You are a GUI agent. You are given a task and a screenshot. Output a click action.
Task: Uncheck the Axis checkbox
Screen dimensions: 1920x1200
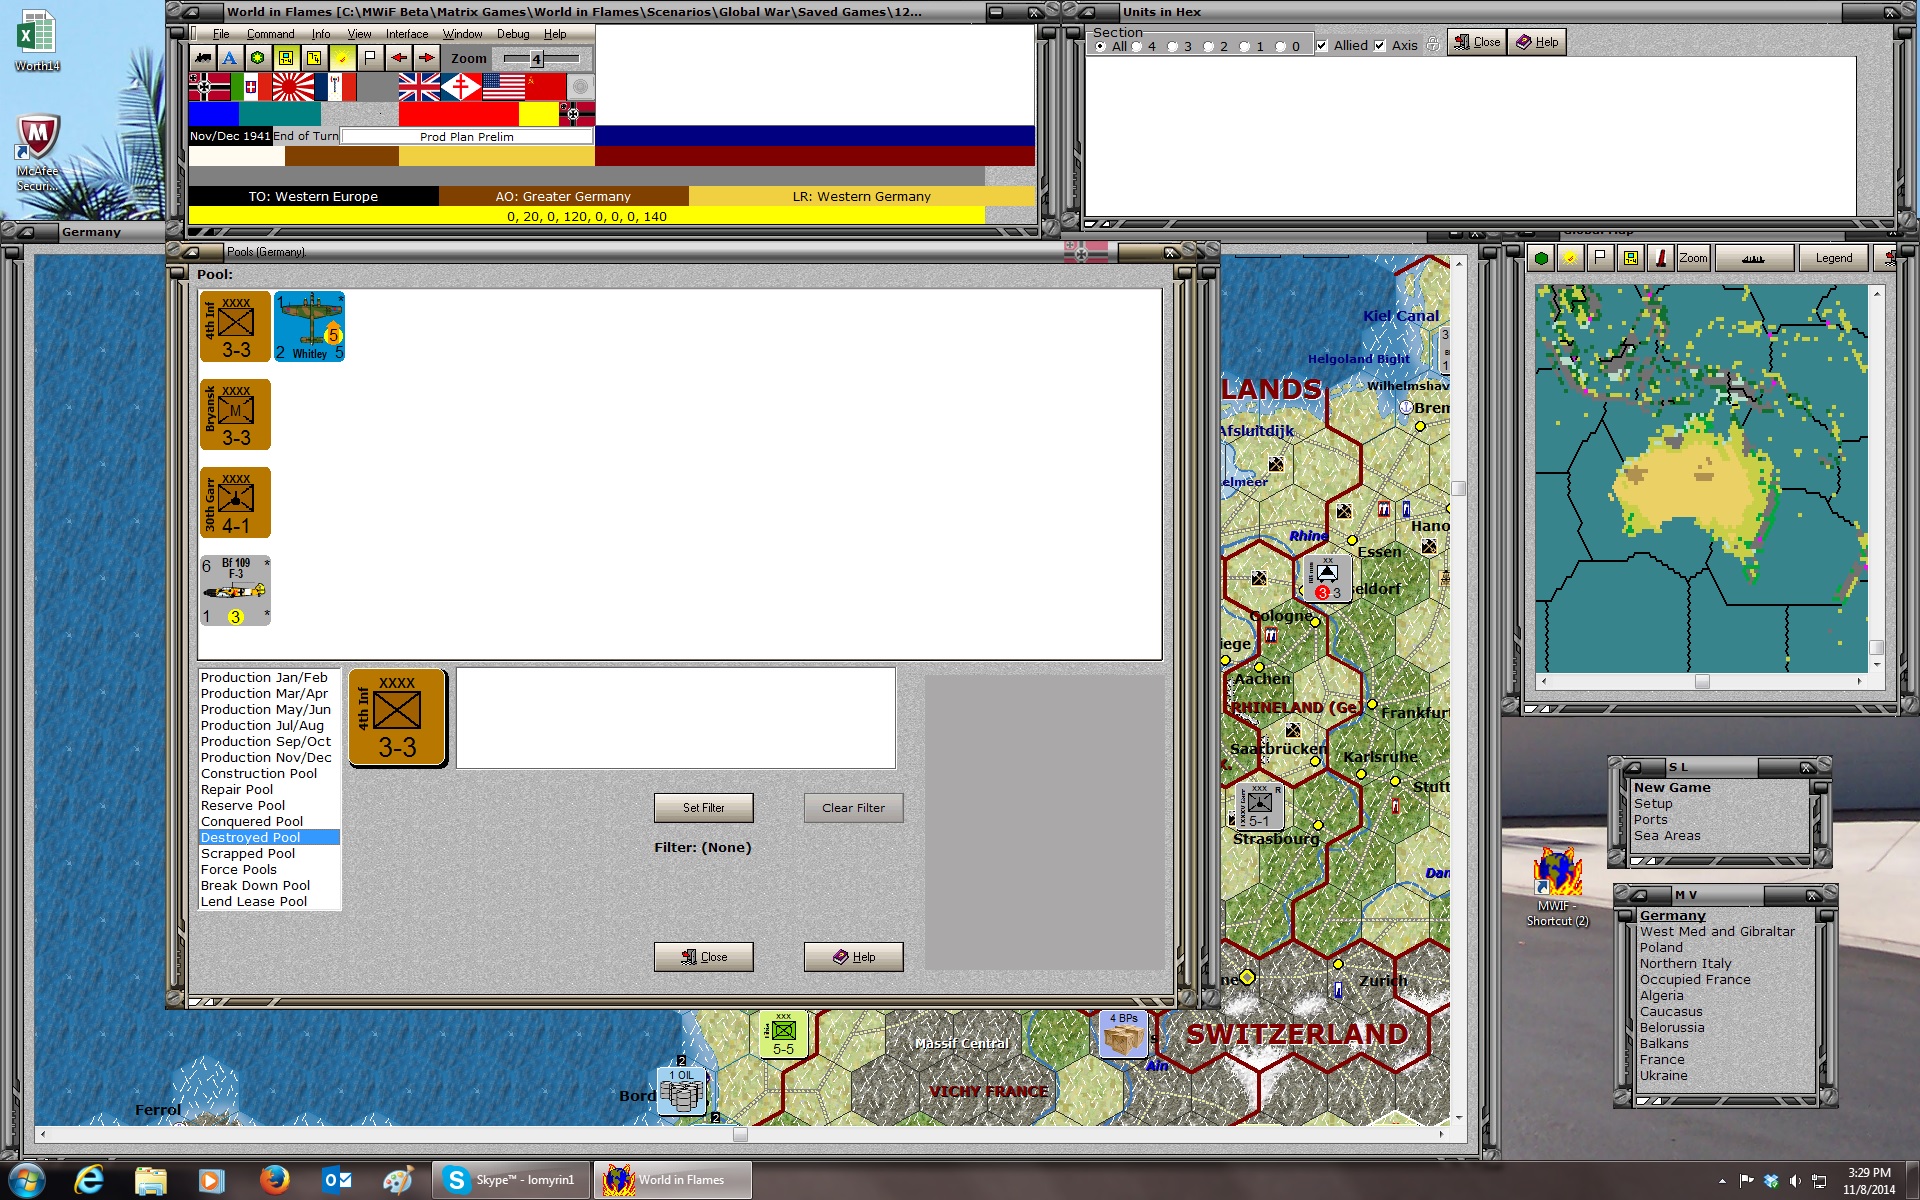pos(1380,46)
